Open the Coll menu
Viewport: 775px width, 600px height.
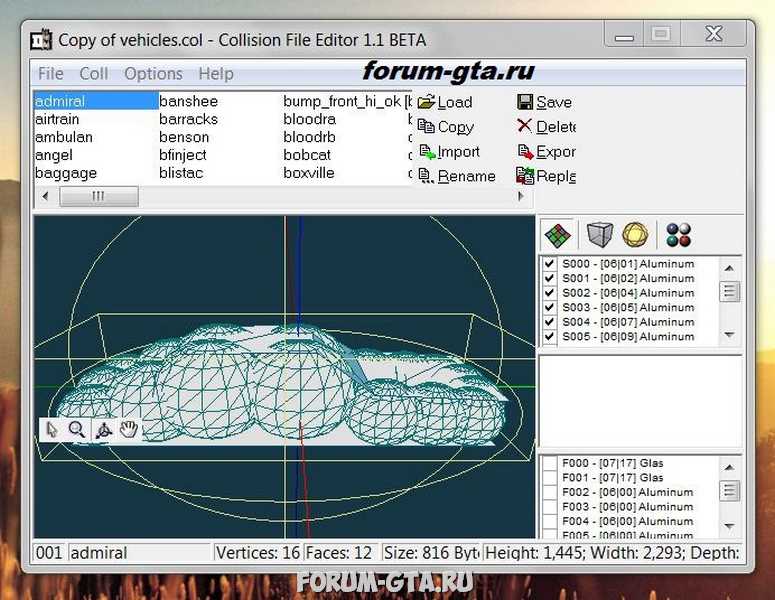pyautogui.click(x=93, y=74)
